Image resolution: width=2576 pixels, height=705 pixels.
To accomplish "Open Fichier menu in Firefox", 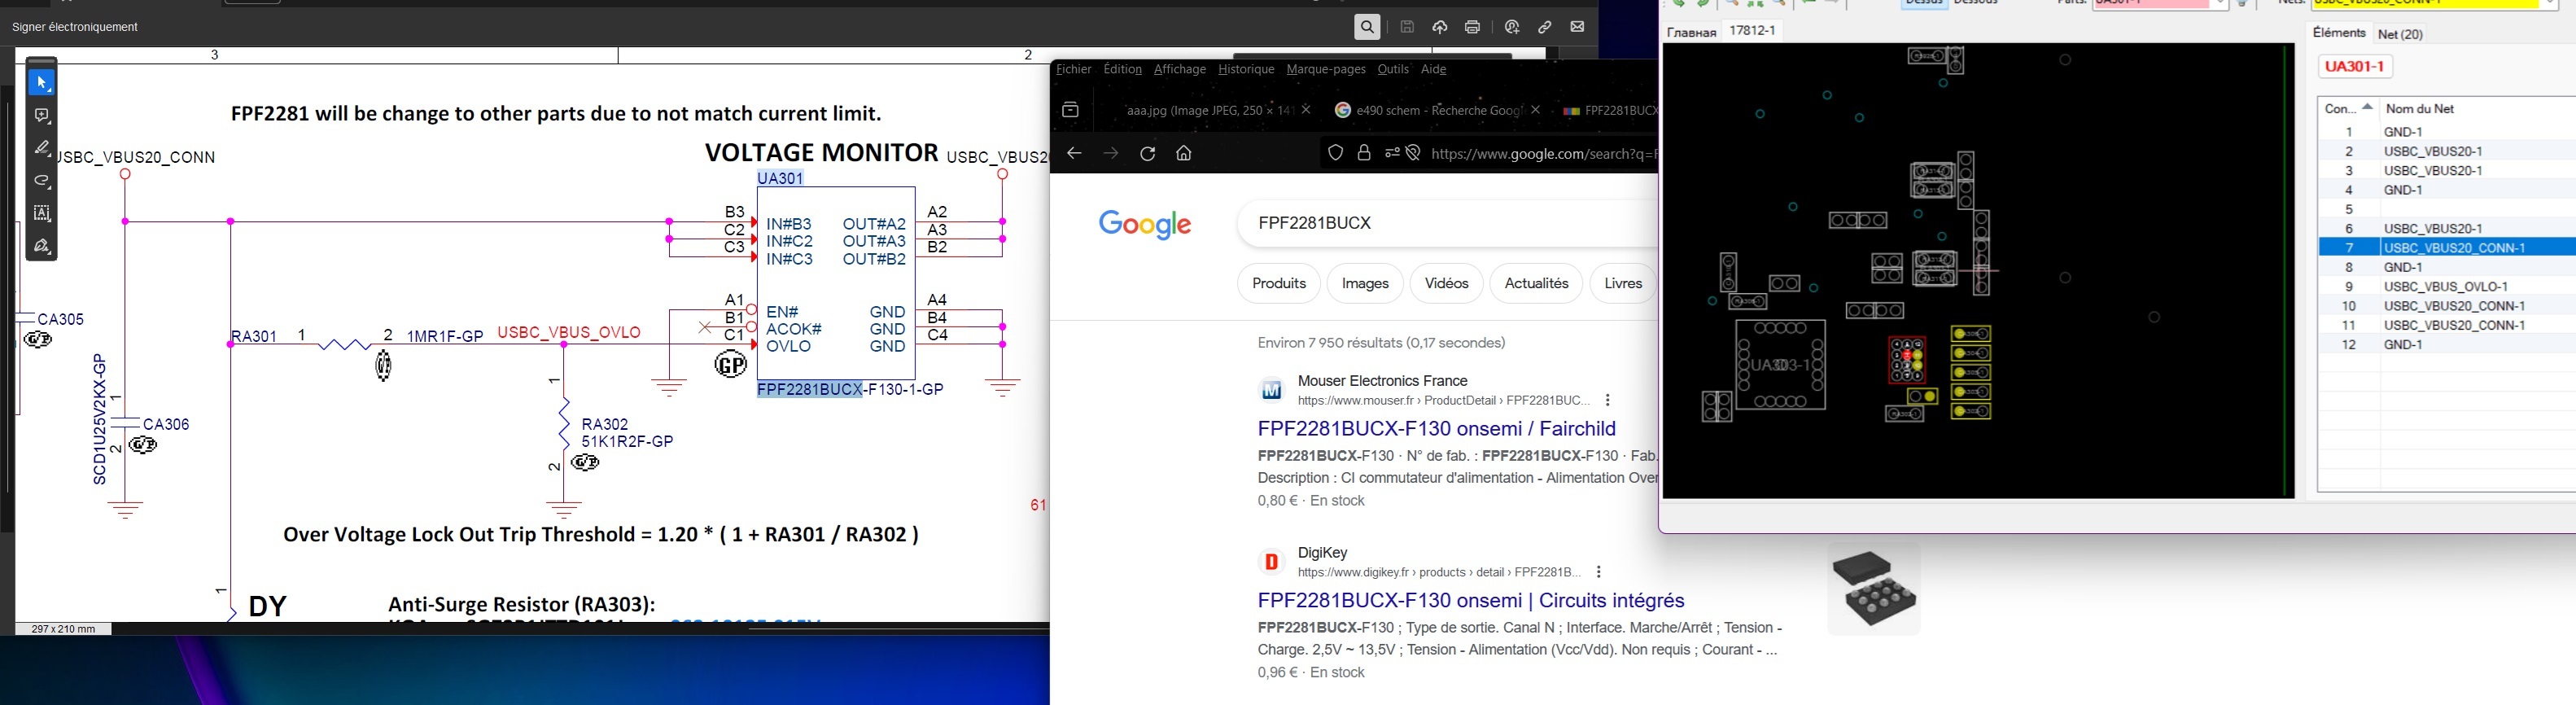I will 1074,69.
